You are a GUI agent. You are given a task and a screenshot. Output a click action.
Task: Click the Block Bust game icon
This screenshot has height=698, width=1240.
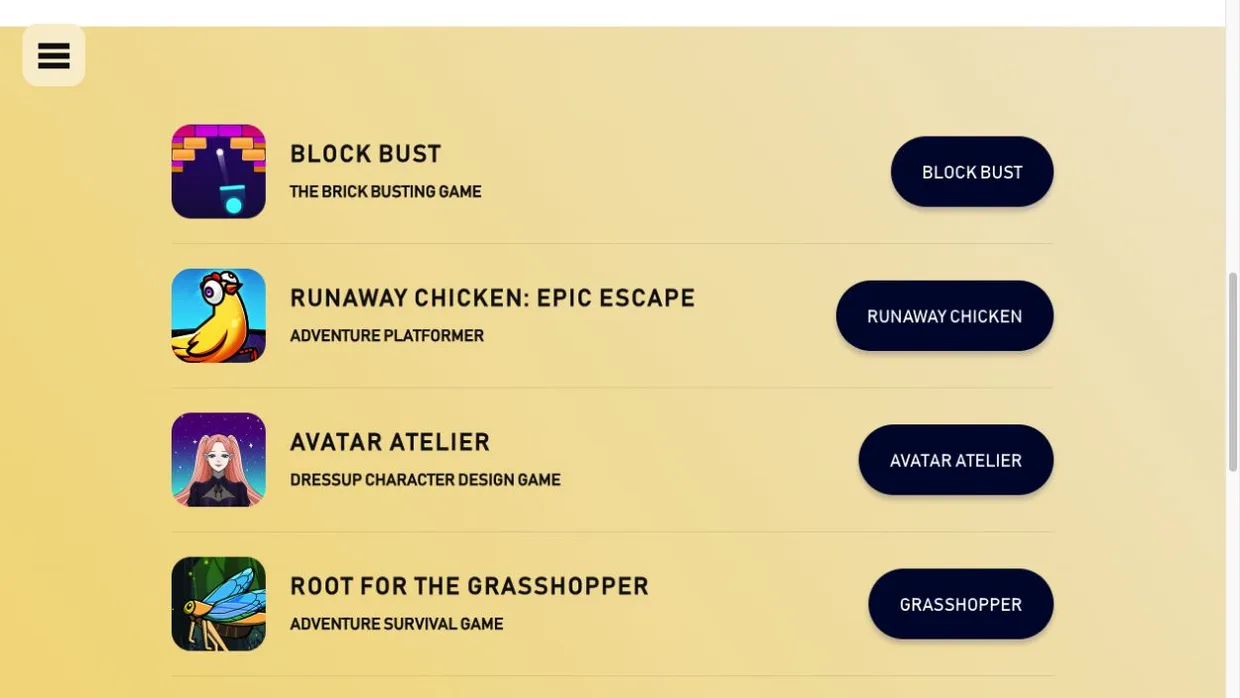click(x=218, y=171)
